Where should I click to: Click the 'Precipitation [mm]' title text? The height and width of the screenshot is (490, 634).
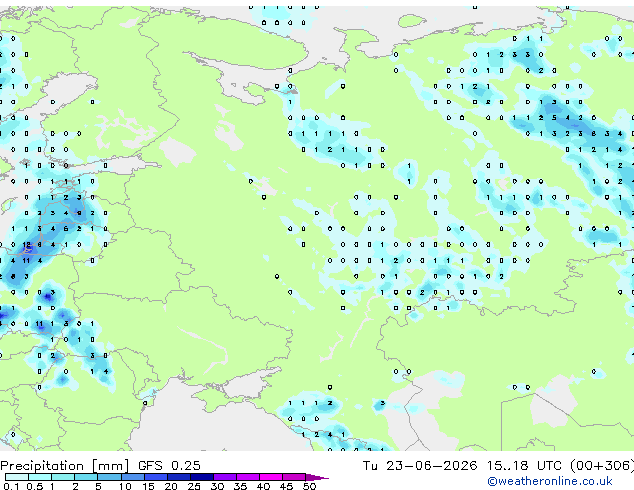65,466
